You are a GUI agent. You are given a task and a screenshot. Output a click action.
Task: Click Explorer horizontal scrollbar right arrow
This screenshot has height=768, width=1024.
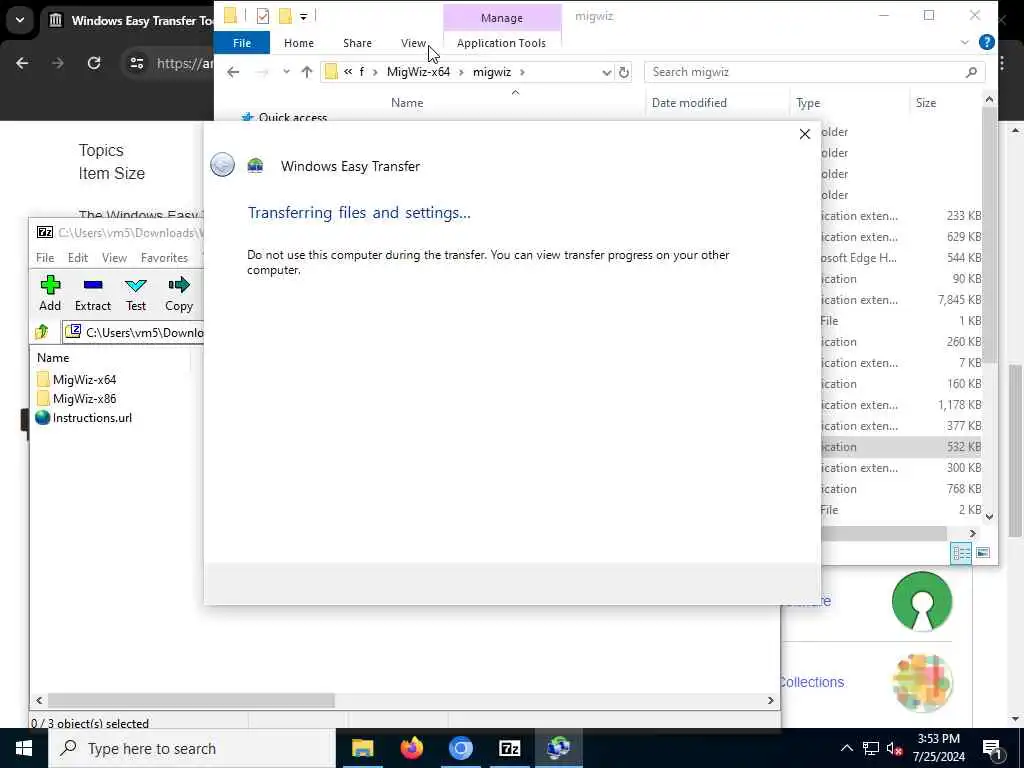click(x=972, y=534)
